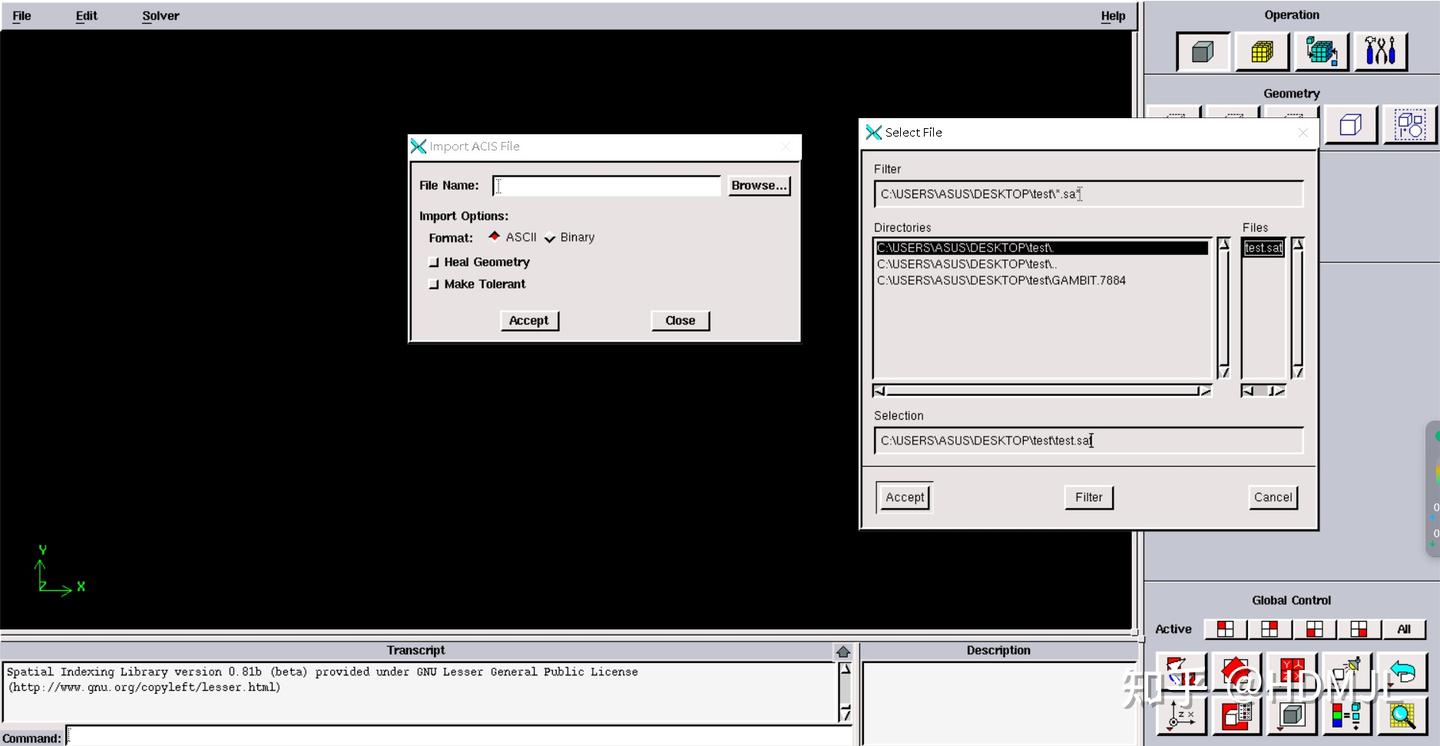The image size is (1440, 746).
Task: Select the Group geometry shapes button
Action: click(x=1410, y=125)
